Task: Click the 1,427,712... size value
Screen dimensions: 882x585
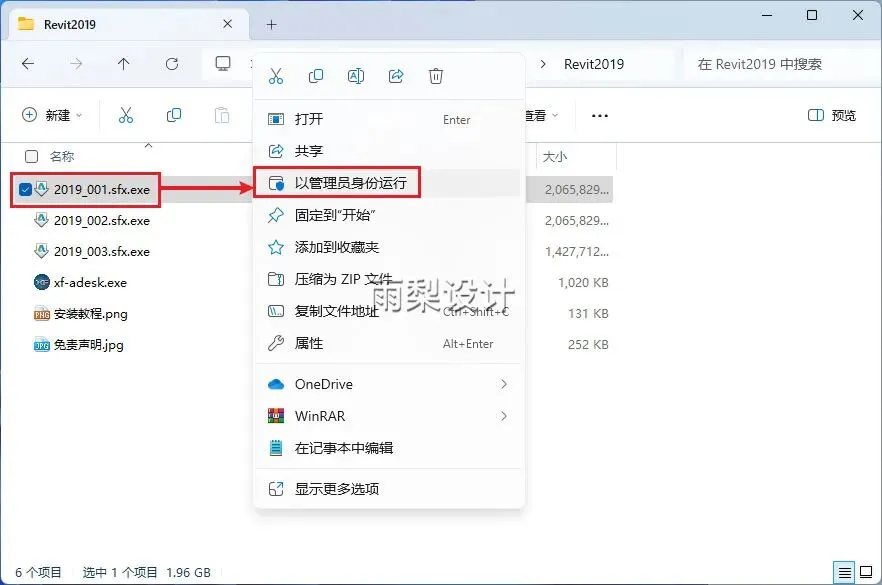Action: coord(577,251)
